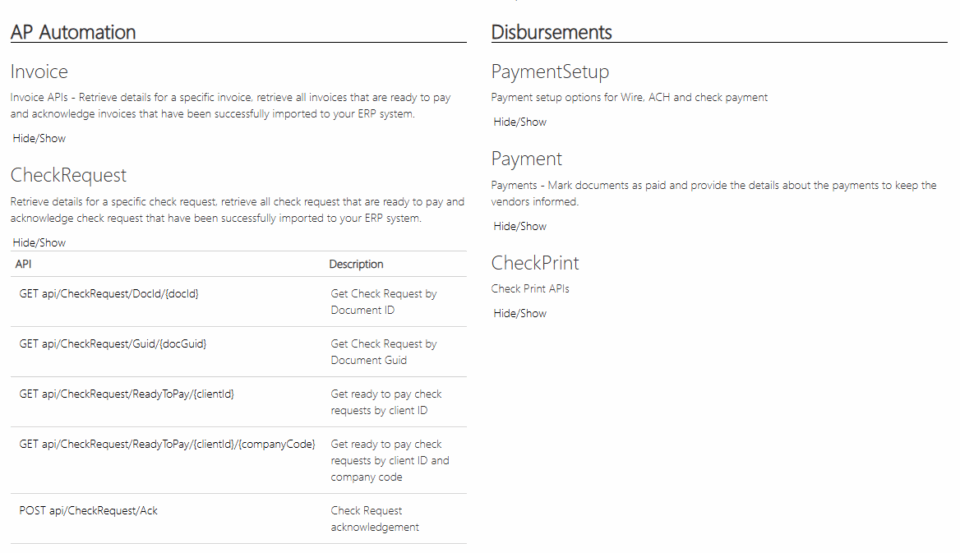Click the Invoice section heading
960x553 pixels.
click(40, 73)
